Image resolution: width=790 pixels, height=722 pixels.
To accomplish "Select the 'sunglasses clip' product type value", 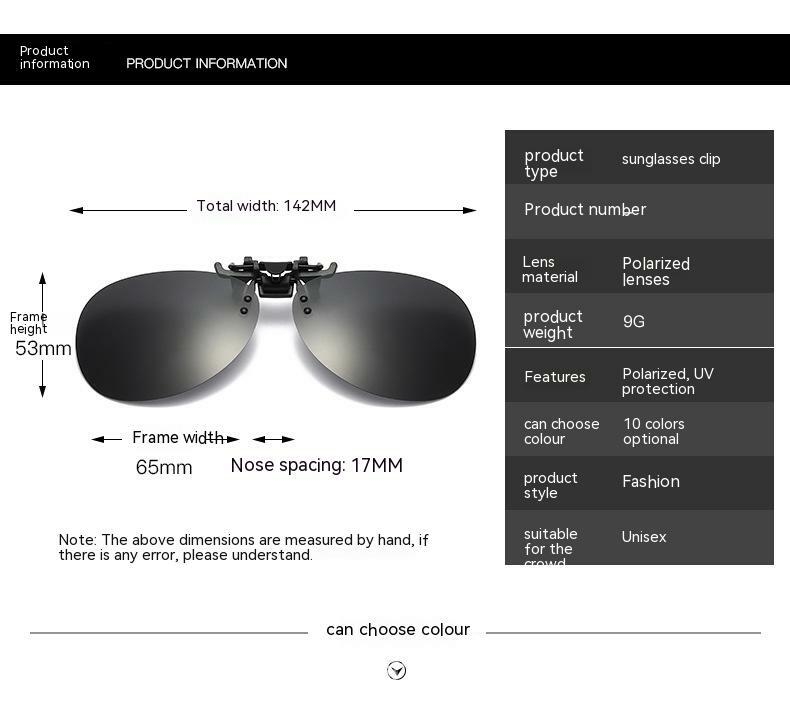I will (670, 159).
